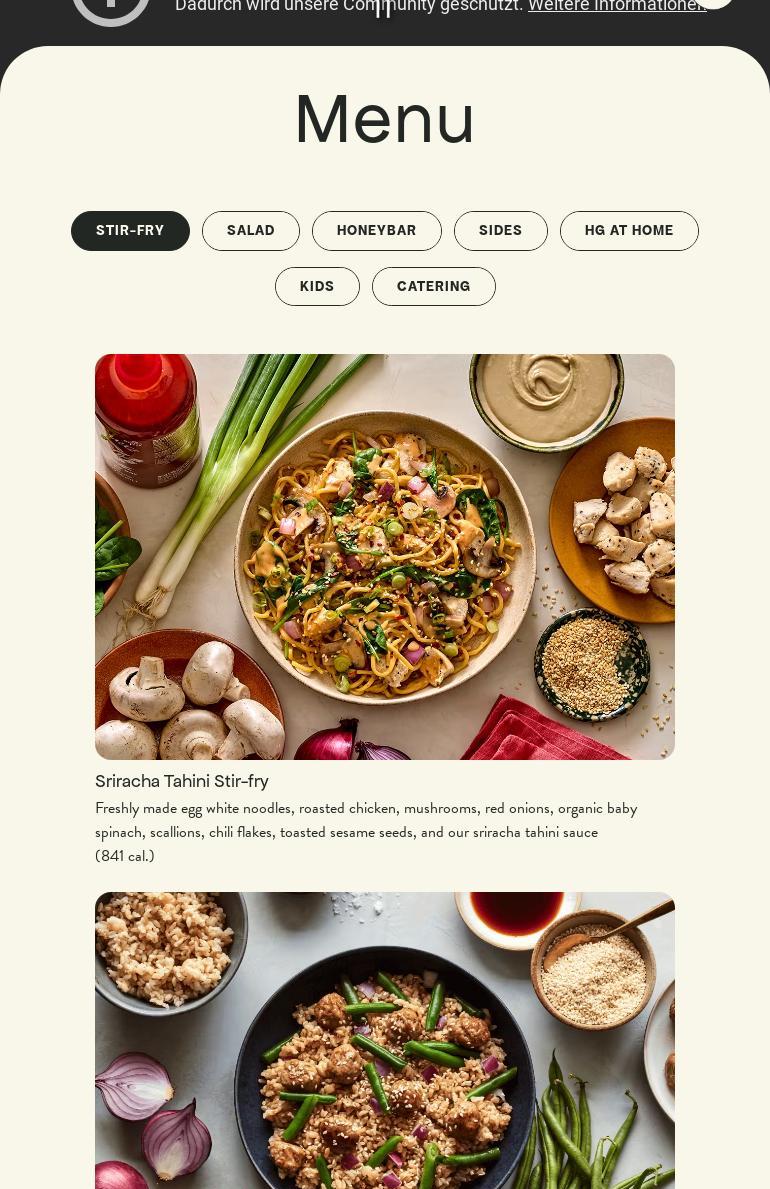Open the Weitere Informationen link
This screenshot has height=1189, width=770.
(617, 6)
